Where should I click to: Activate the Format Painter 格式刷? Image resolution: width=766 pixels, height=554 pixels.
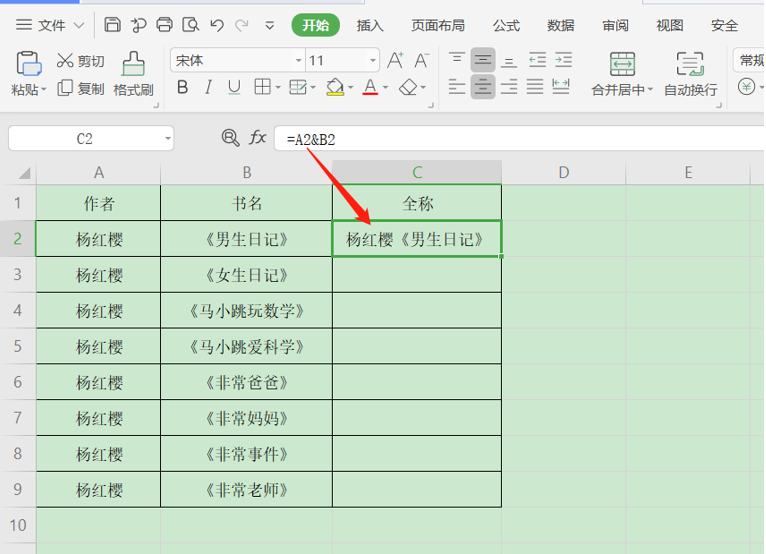pos(133,74)
